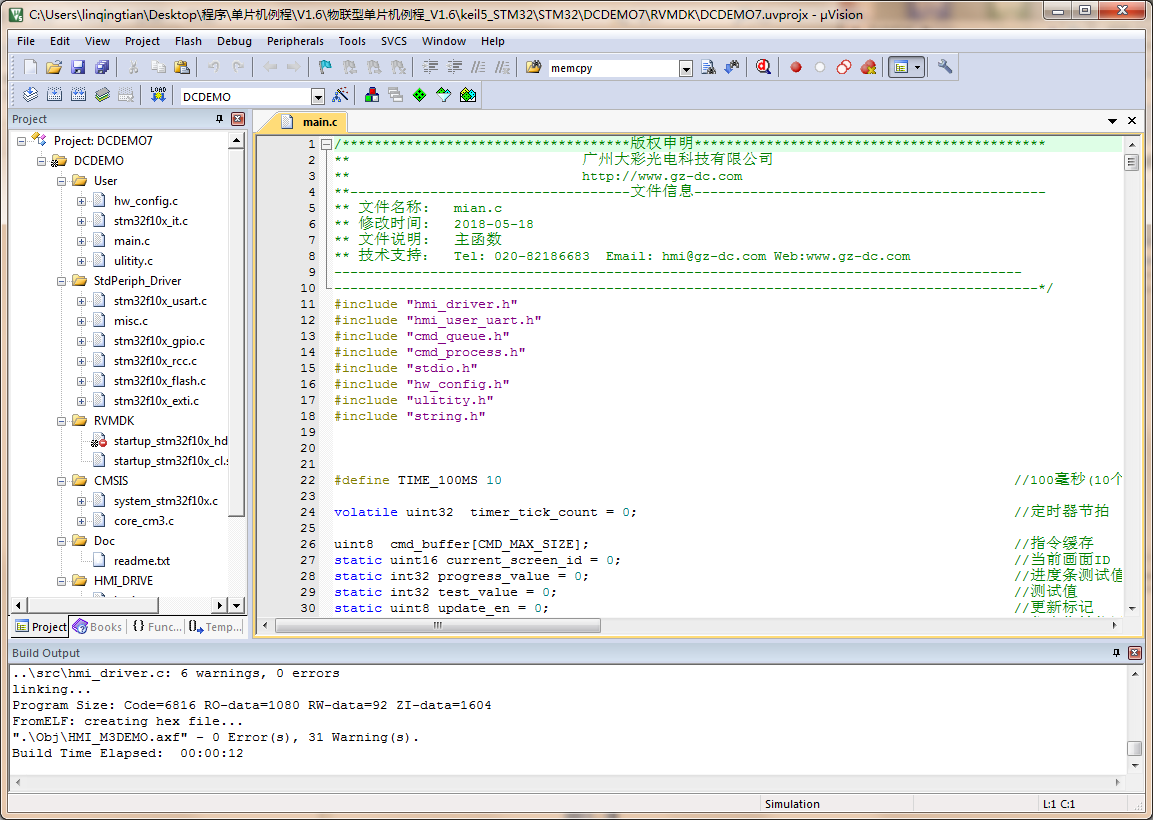Click the editor horizontal scrollbar thumb
1153x820 pixels.
tap(437, 626)
